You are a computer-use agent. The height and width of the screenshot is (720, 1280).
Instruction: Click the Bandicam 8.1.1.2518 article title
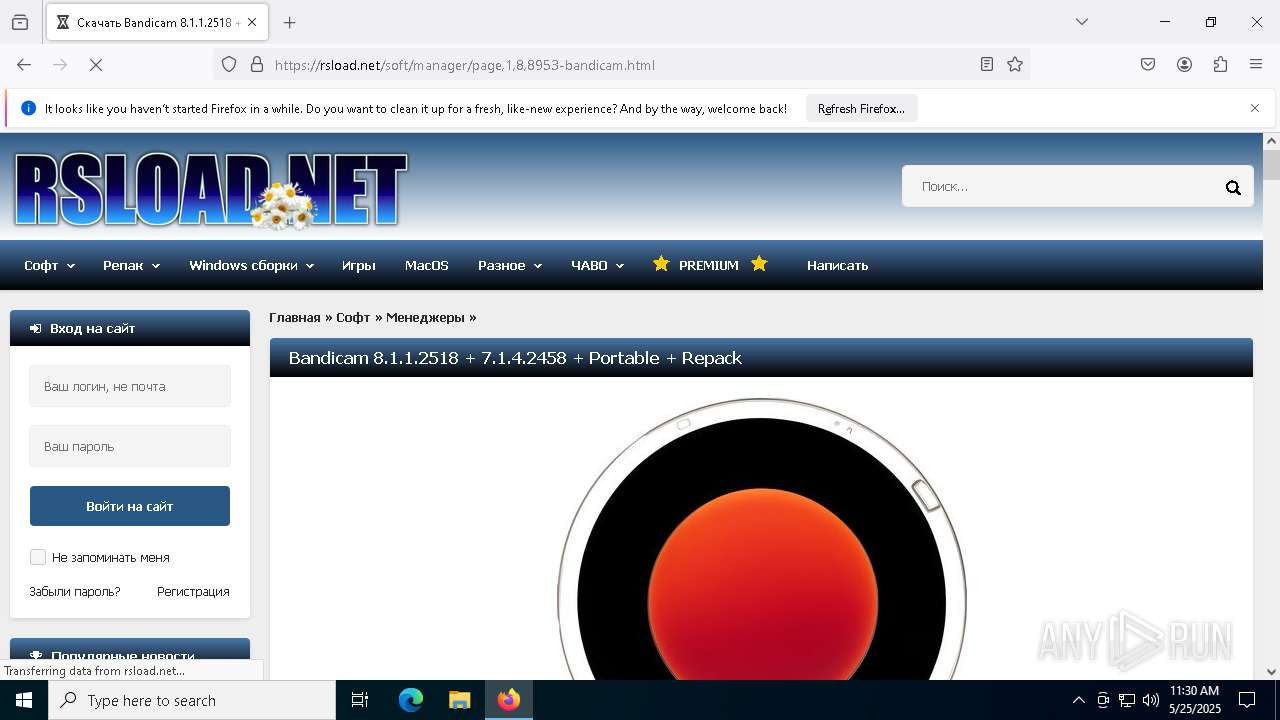pos(515,357)
